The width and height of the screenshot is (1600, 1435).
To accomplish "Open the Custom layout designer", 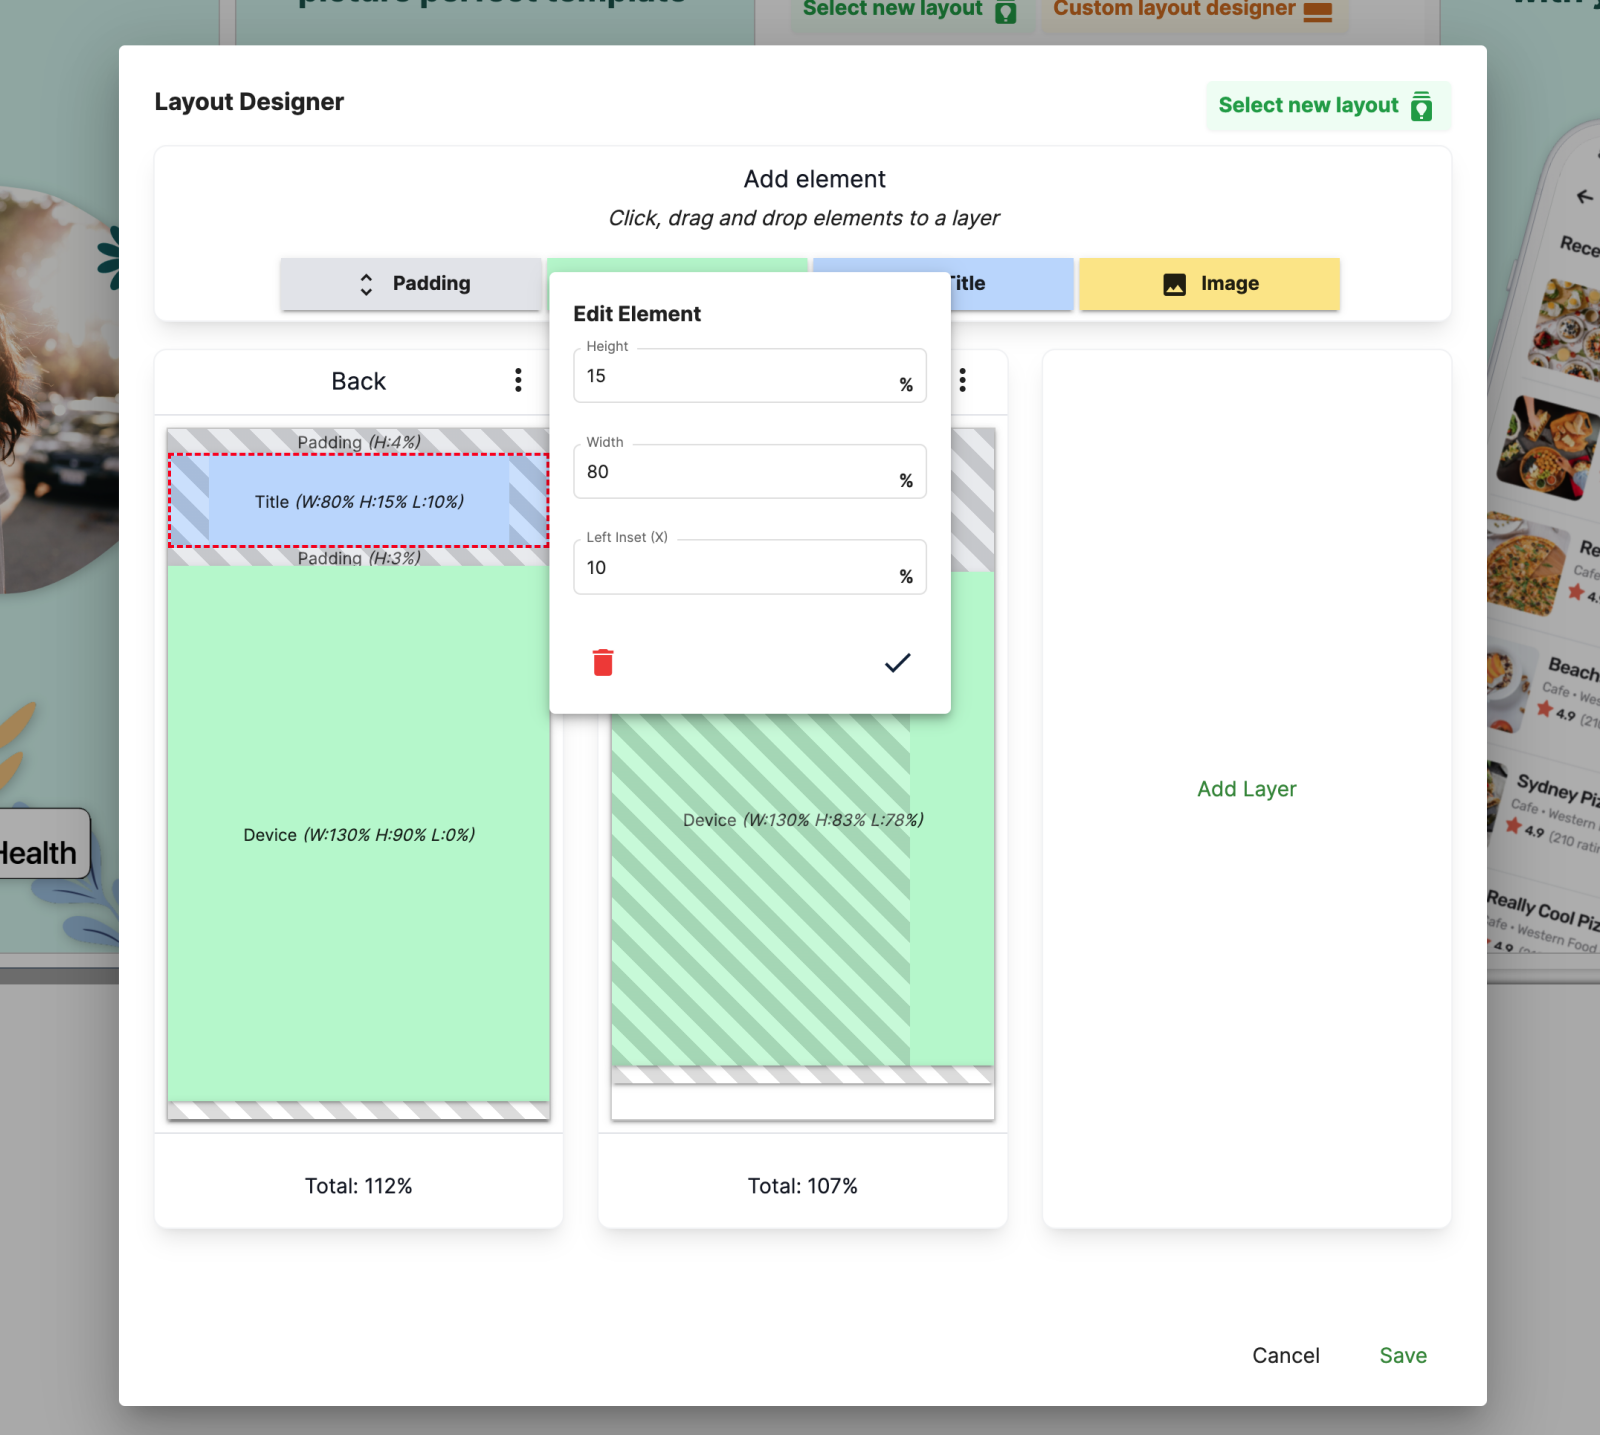I will click(1193, 10).
